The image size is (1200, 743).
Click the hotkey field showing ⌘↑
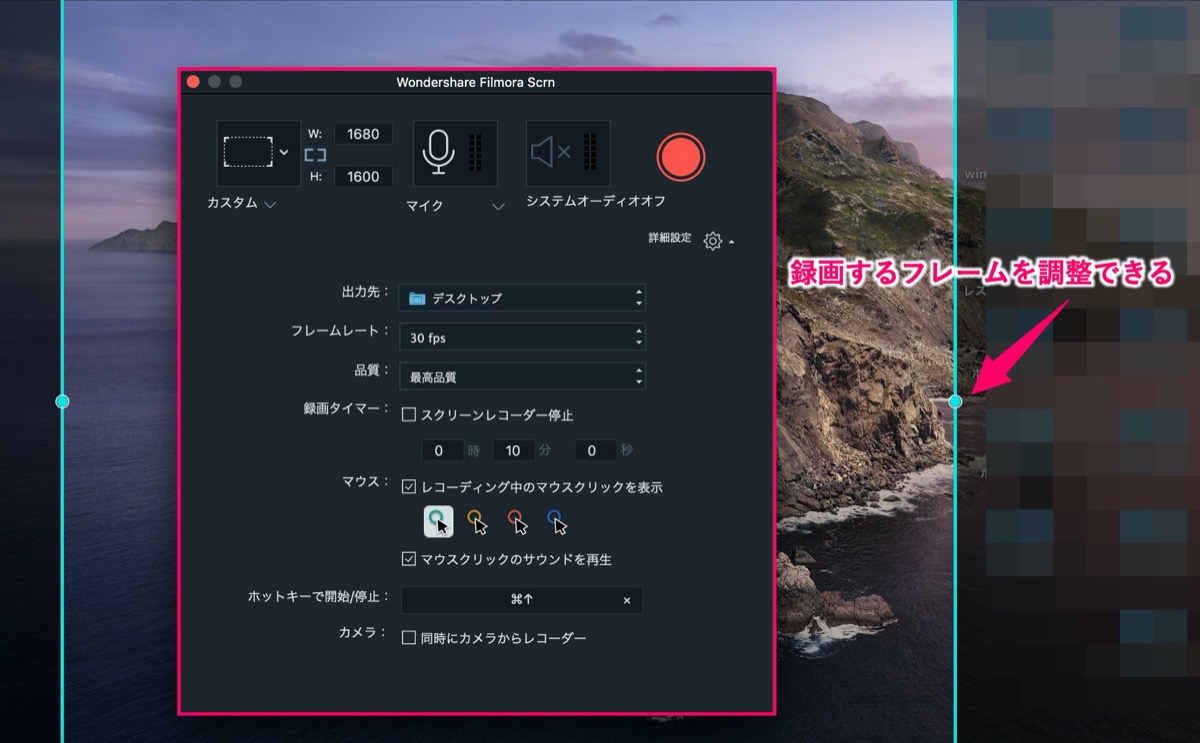(521, 600)
